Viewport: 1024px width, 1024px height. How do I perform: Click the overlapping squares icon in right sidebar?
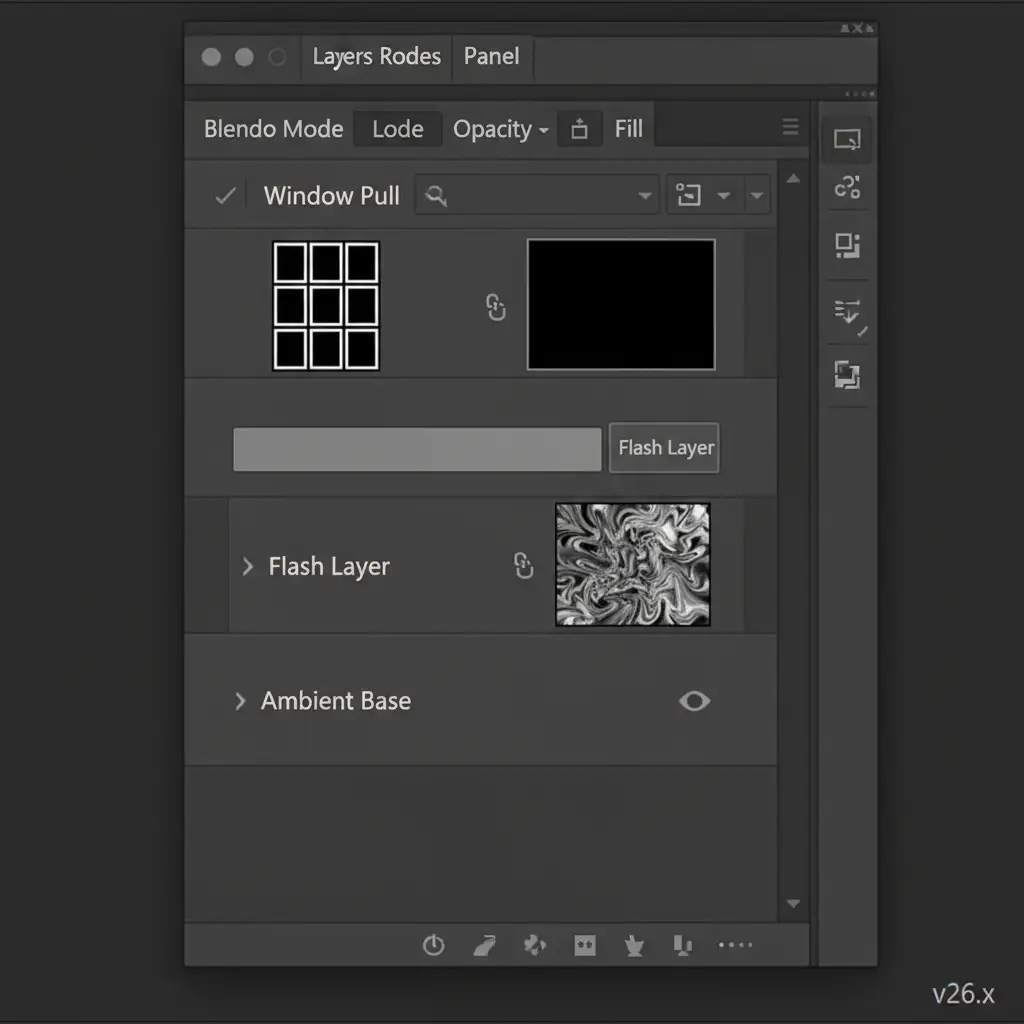coord(847,376)
